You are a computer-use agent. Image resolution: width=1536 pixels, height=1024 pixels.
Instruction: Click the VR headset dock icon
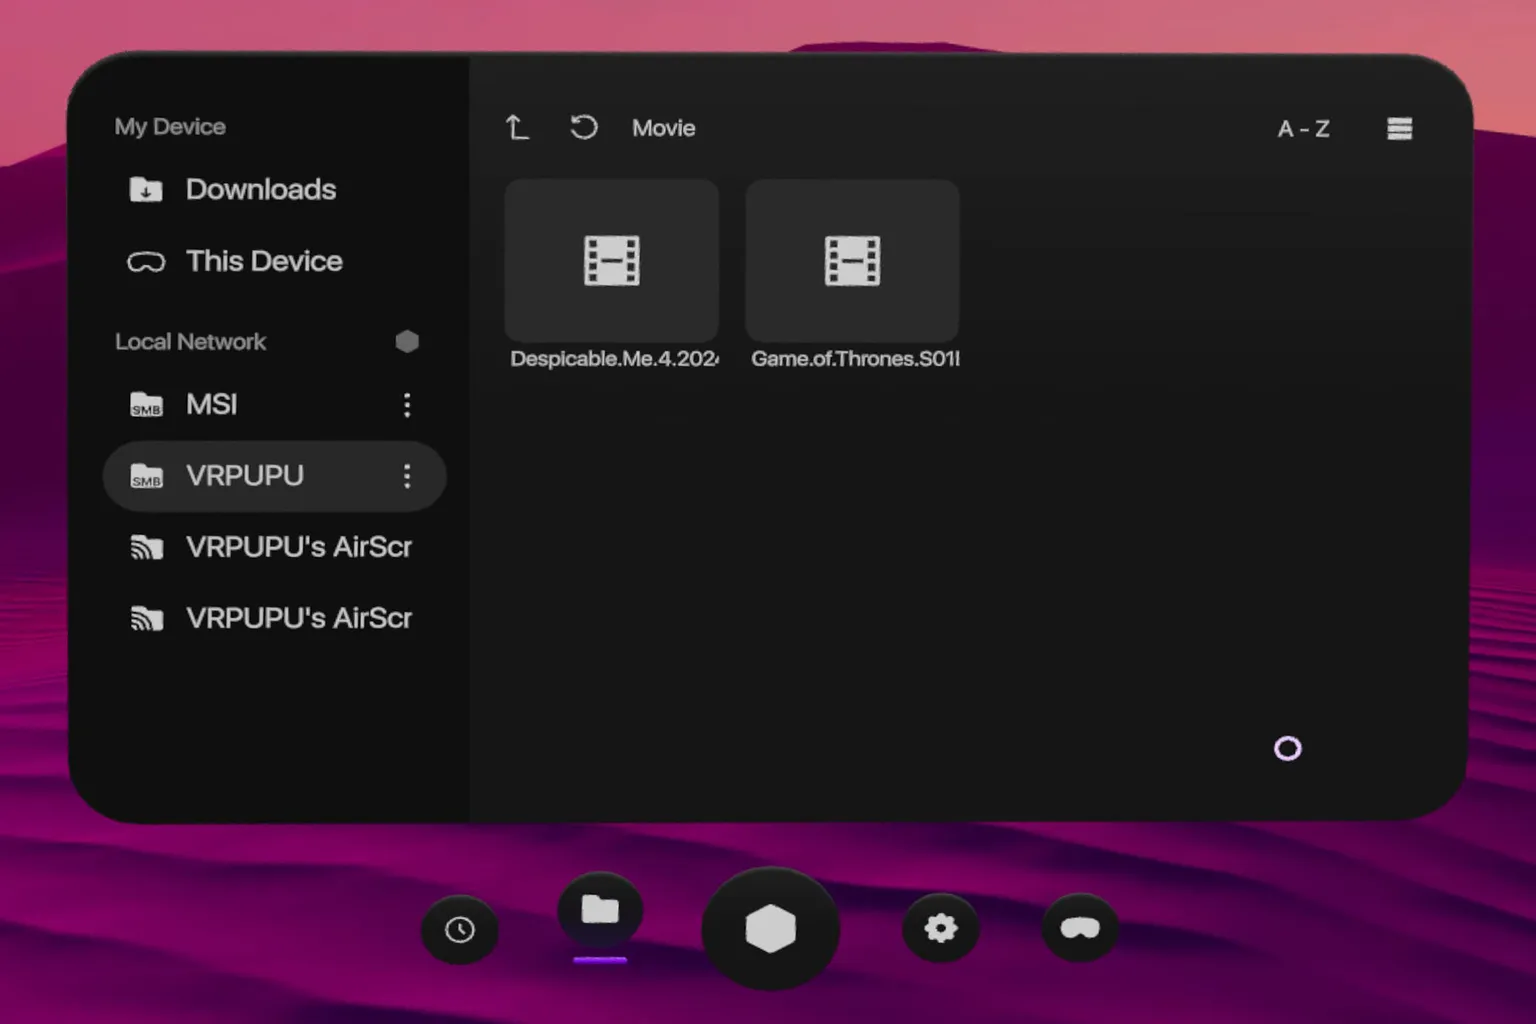pyautogui.click(x=1080, y=929)
